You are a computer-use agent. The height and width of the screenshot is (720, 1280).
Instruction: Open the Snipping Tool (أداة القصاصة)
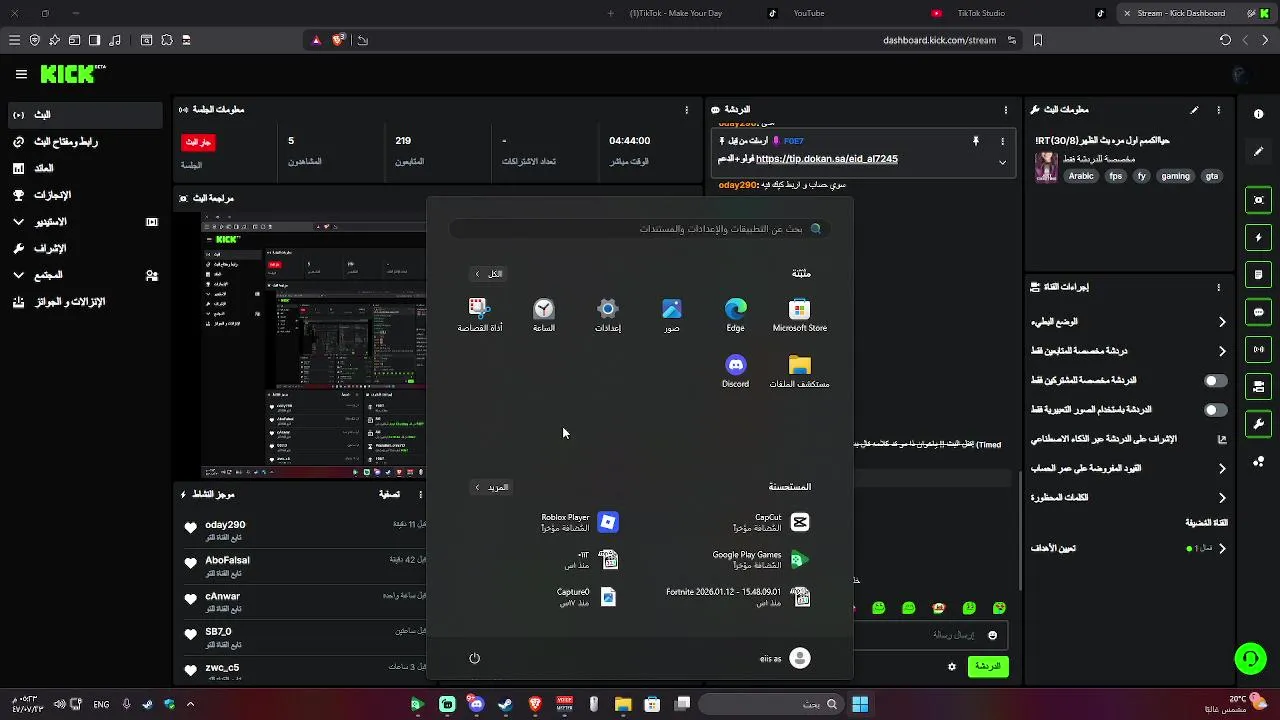point(480,315)
